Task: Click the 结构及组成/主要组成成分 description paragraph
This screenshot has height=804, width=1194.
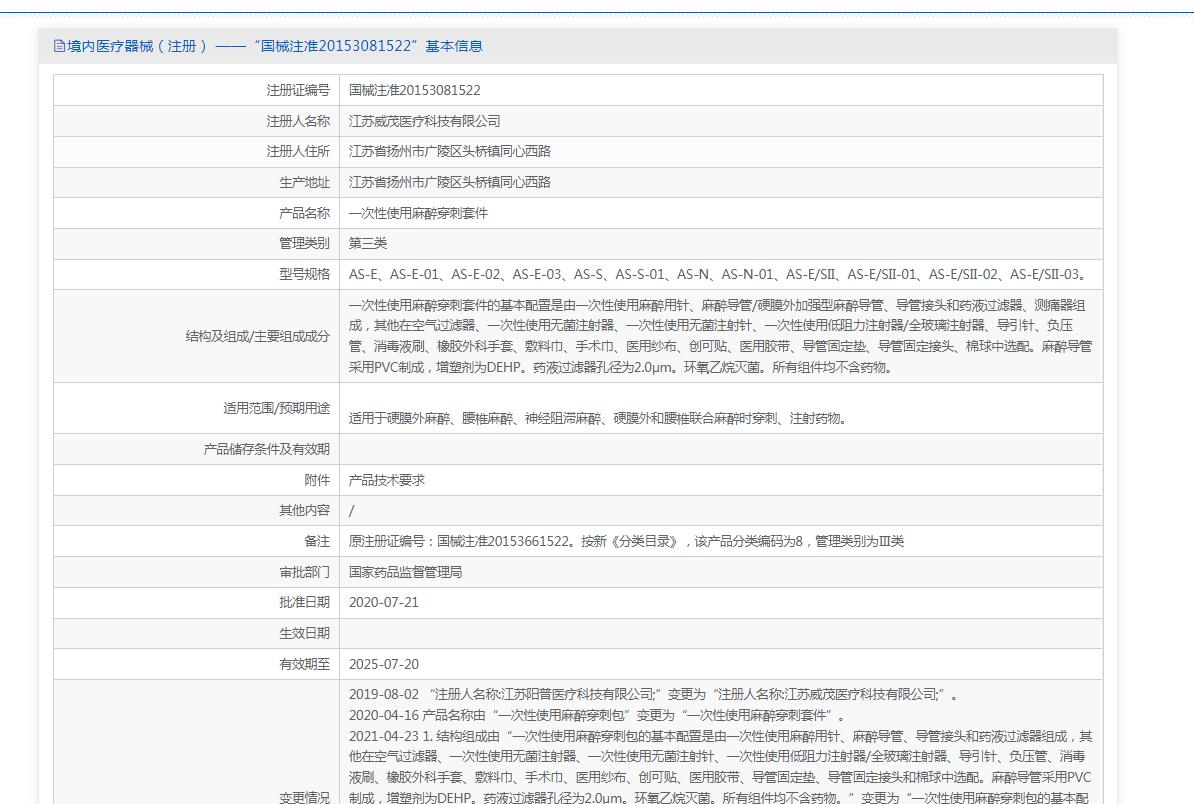Action: 720,336
